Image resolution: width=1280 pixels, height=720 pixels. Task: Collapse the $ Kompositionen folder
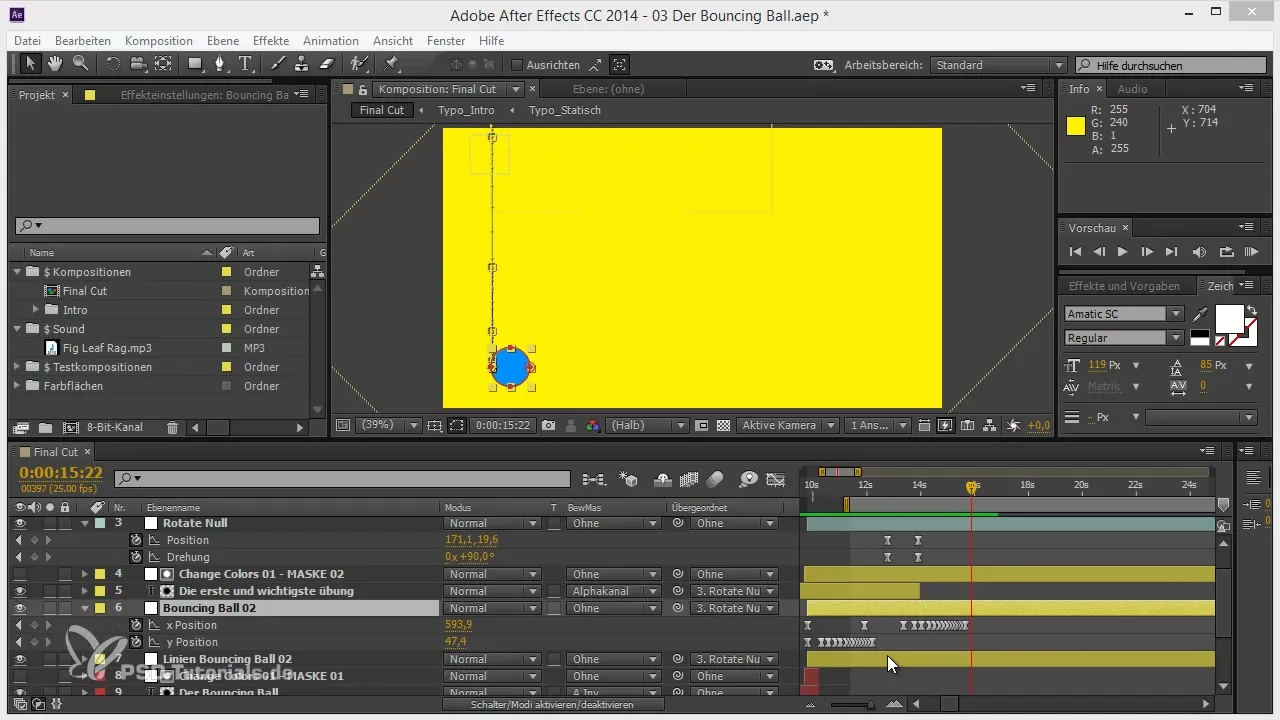click(x=17, y=272)
